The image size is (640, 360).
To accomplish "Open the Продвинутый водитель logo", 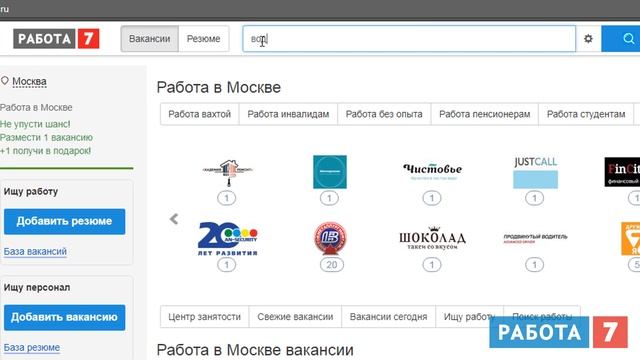I will pos(535,238).
